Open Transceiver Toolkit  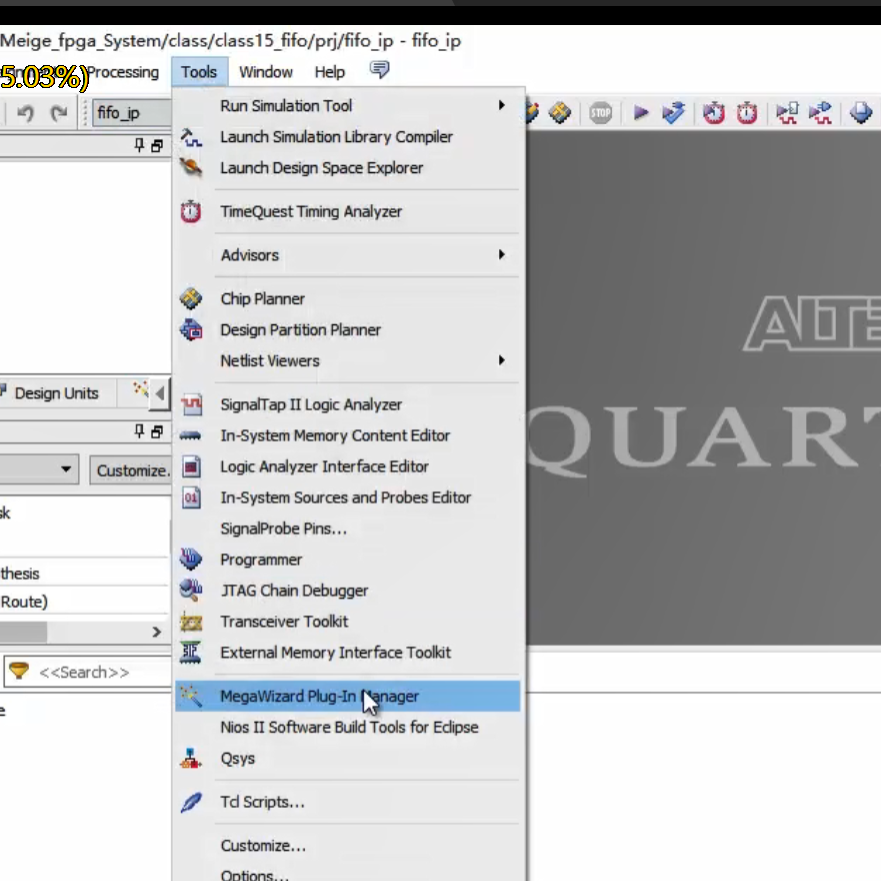(347, 621)
